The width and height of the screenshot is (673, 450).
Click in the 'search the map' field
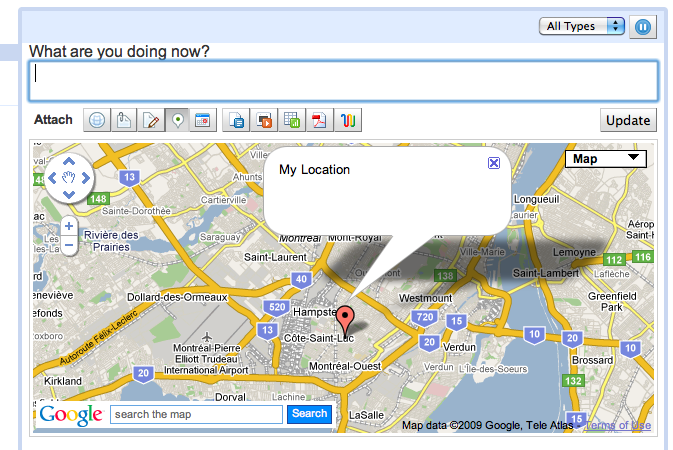click(x=196, y=414)
